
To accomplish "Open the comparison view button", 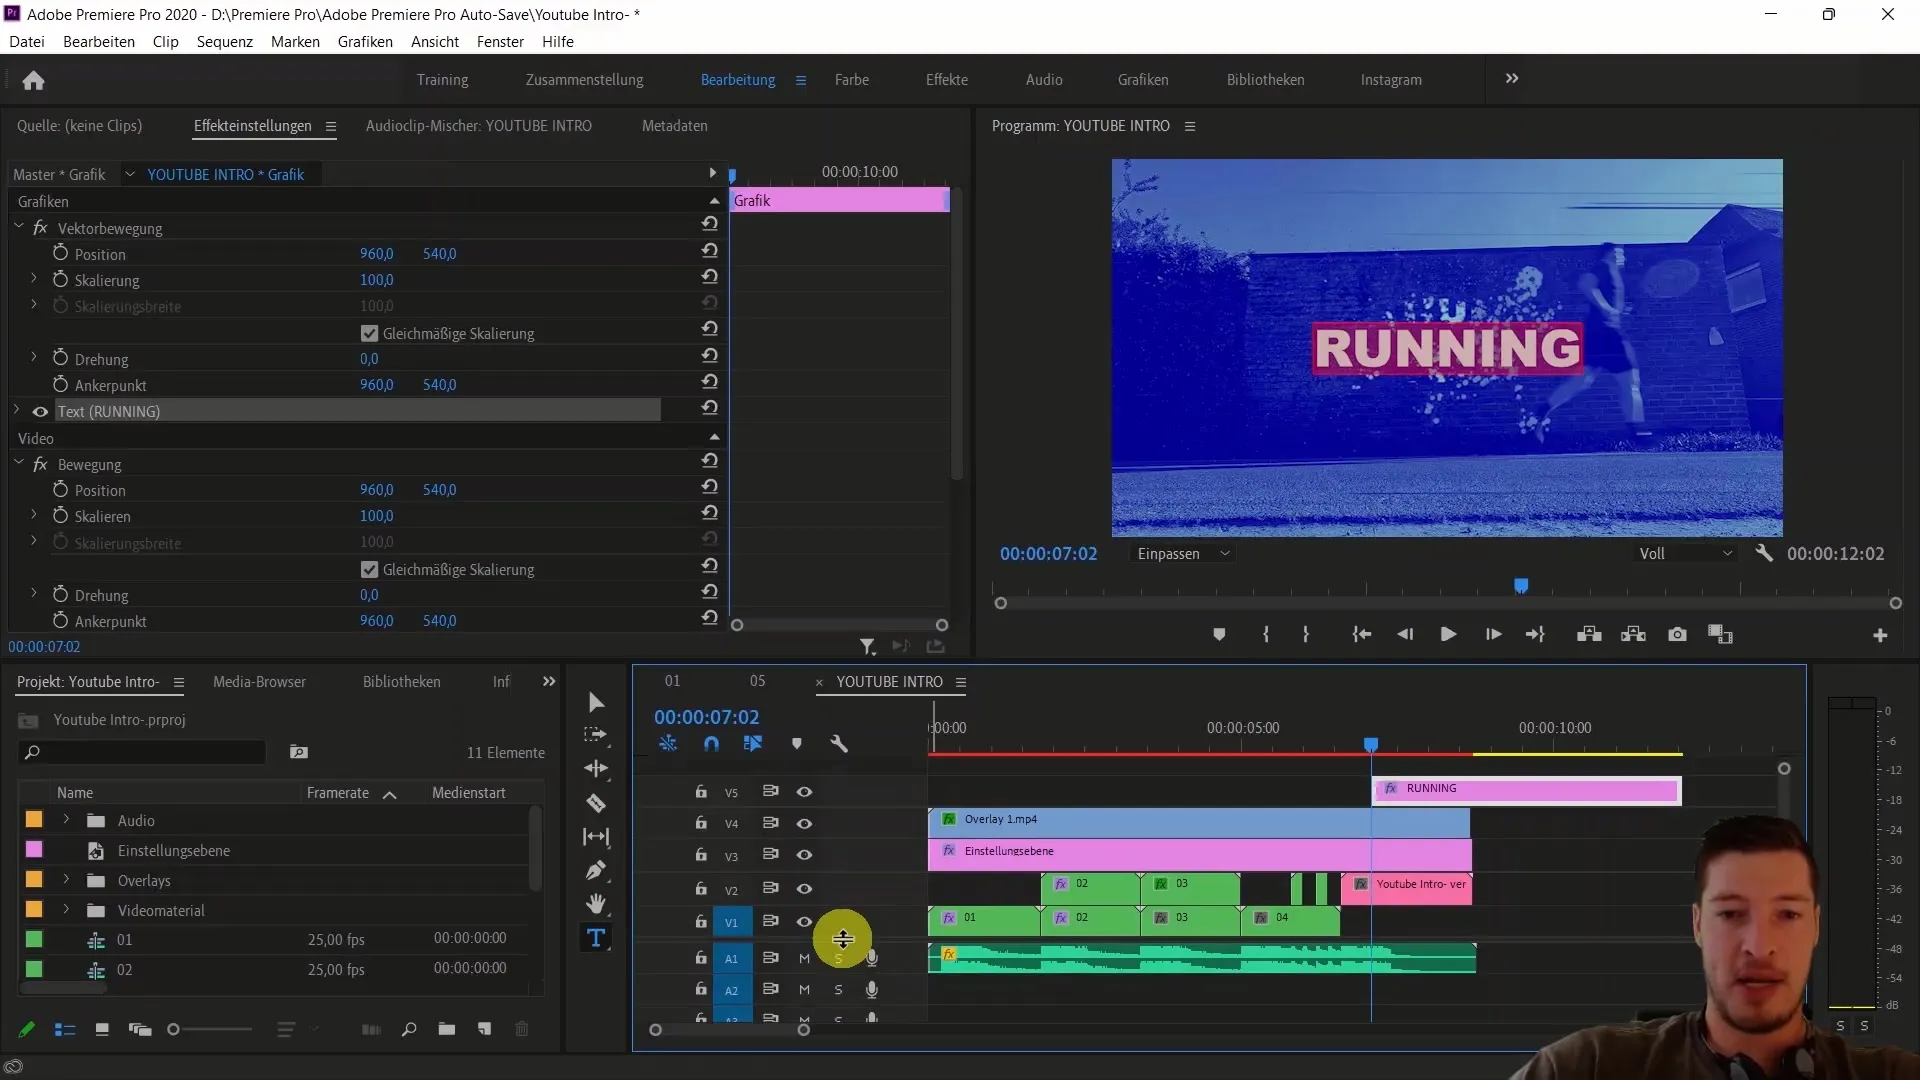I will point(1720,635).
